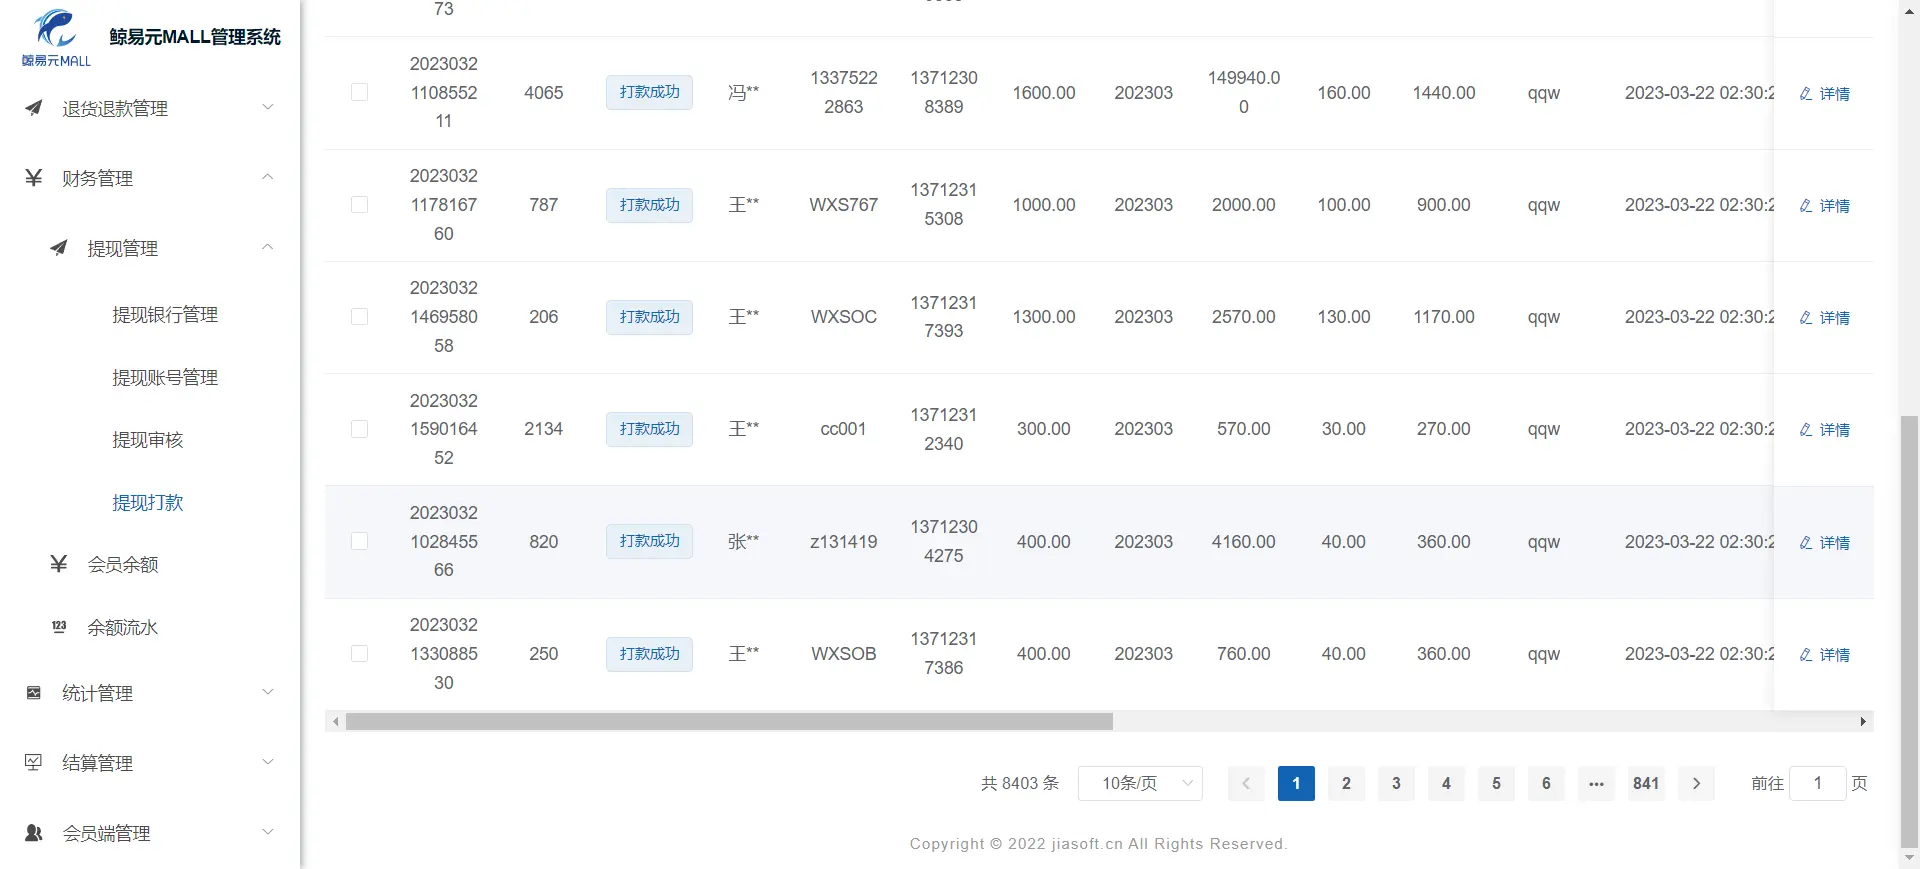
Task: Open the 10条/页 page size dropdown
Action: click(1140, 783)
